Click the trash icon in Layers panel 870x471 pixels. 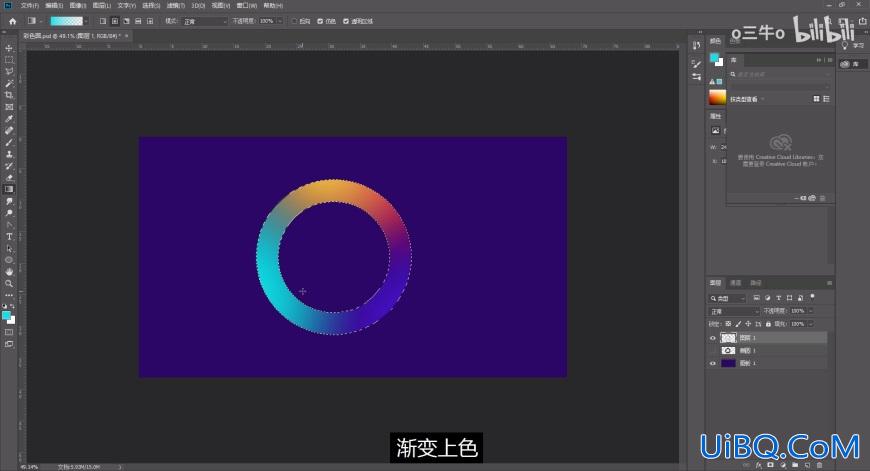820,465
